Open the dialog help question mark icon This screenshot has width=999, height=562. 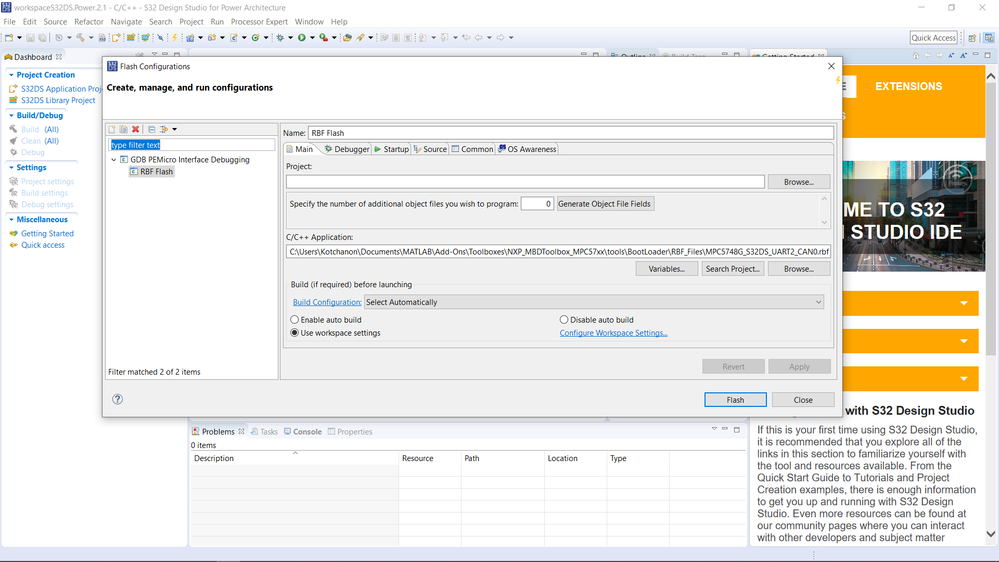pos(117,399)
